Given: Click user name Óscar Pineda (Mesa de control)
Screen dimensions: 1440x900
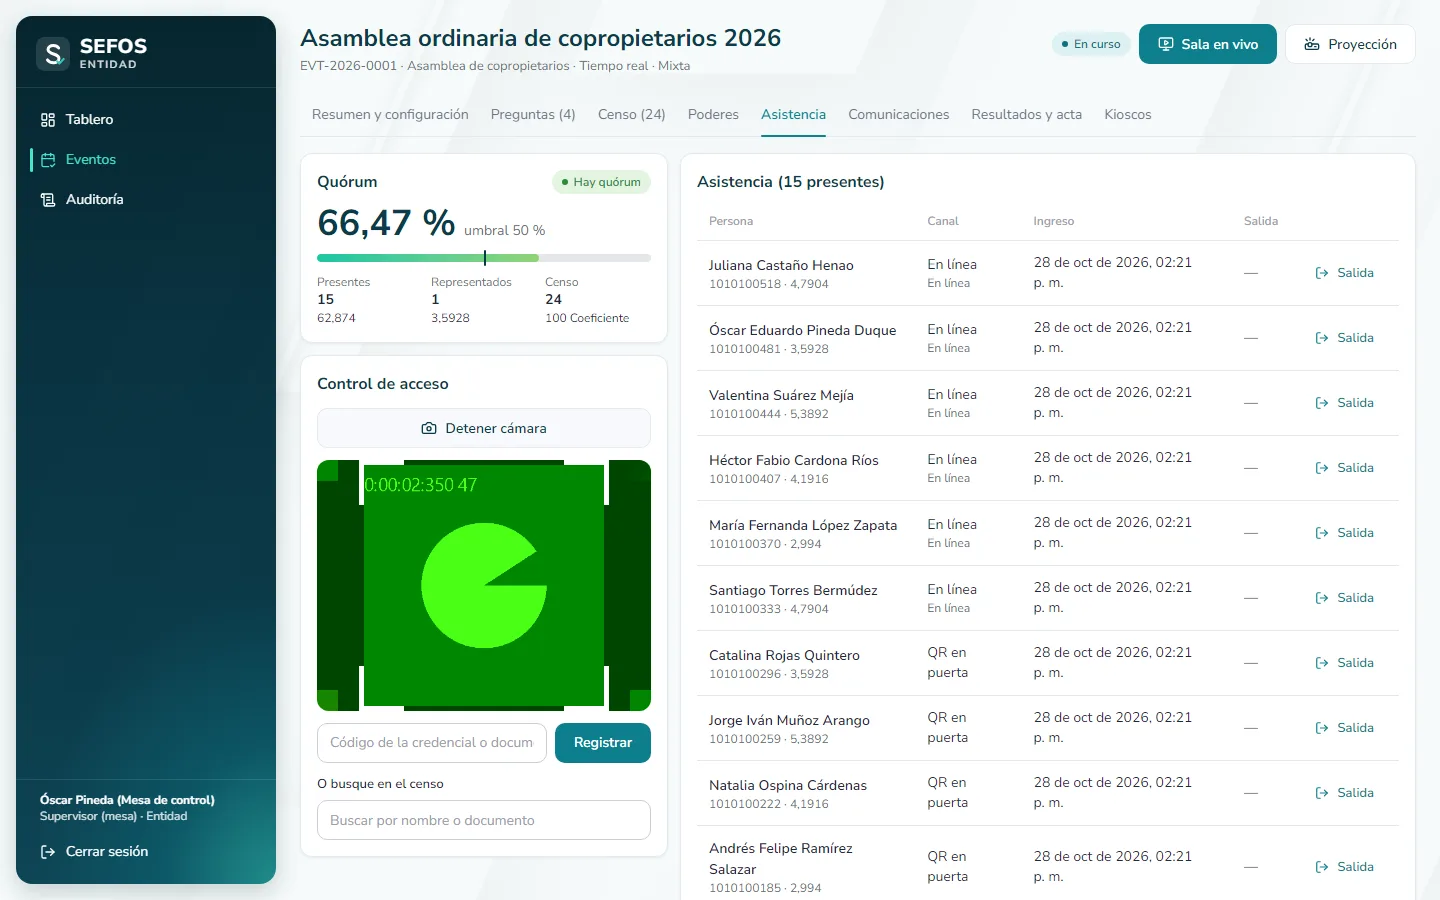Looking at the screenshot, I should pos(127,800).
